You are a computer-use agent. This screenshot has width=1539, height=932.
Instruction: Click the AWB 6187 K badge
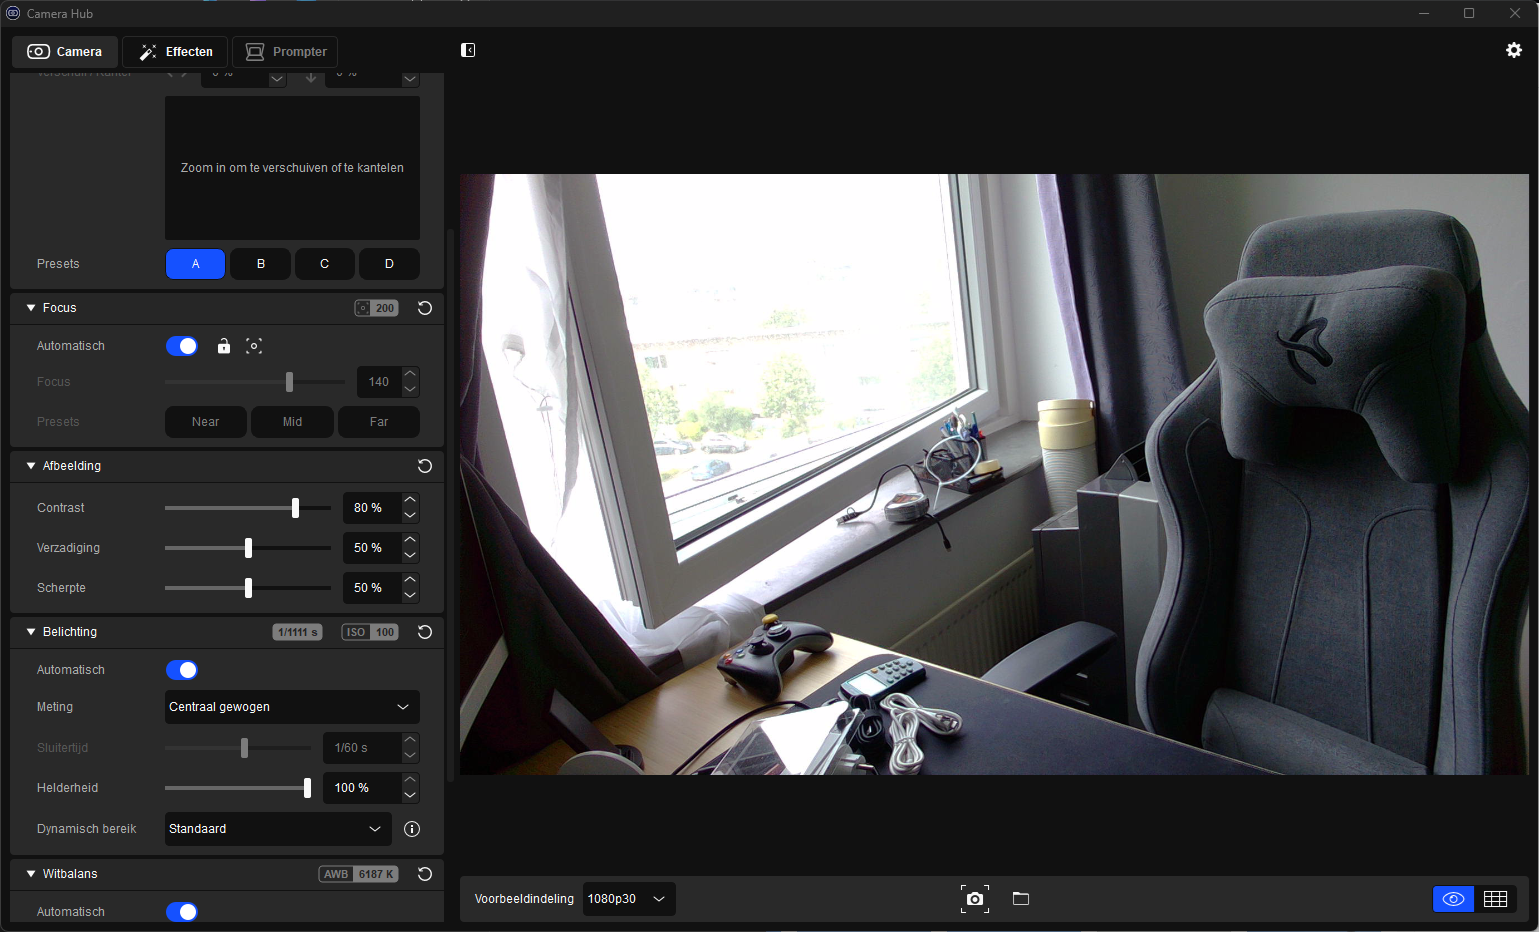coord(358,874)
